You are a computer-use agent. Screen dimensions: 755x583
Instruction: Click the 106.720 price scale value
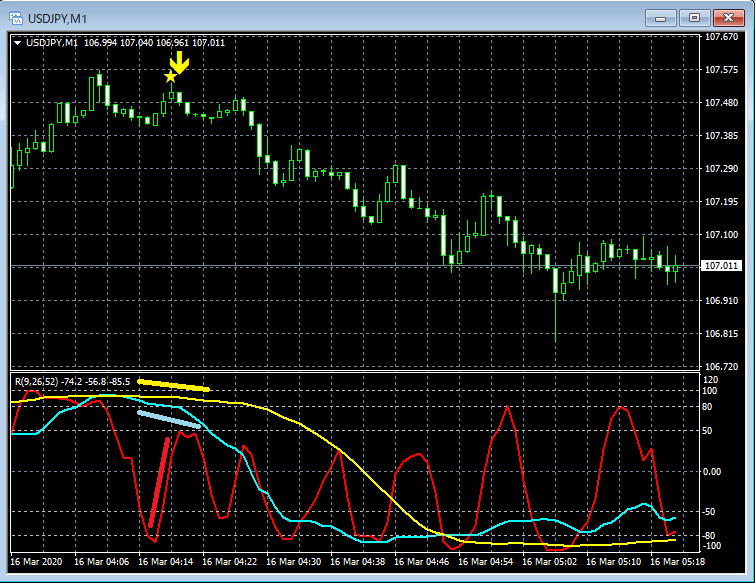(x=721, y=366)
